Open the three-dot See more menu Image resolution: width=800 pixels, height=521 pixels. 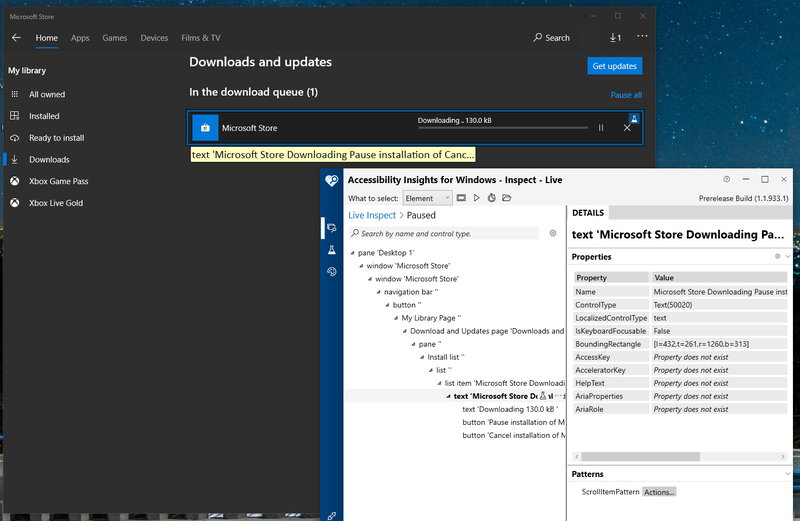(642, 36)
